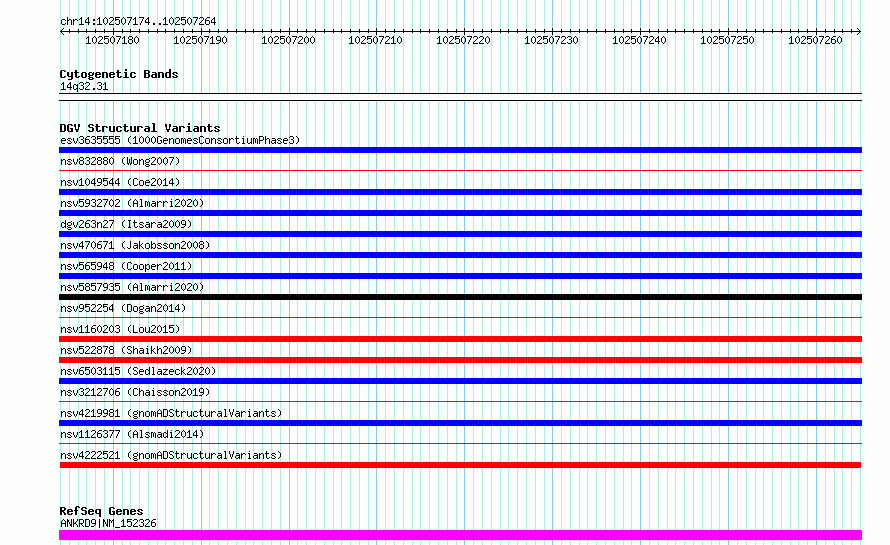Click the DGV Structural Variants track heading
Viewport: 890px width, 545px height.
click(x=140, y=128)
